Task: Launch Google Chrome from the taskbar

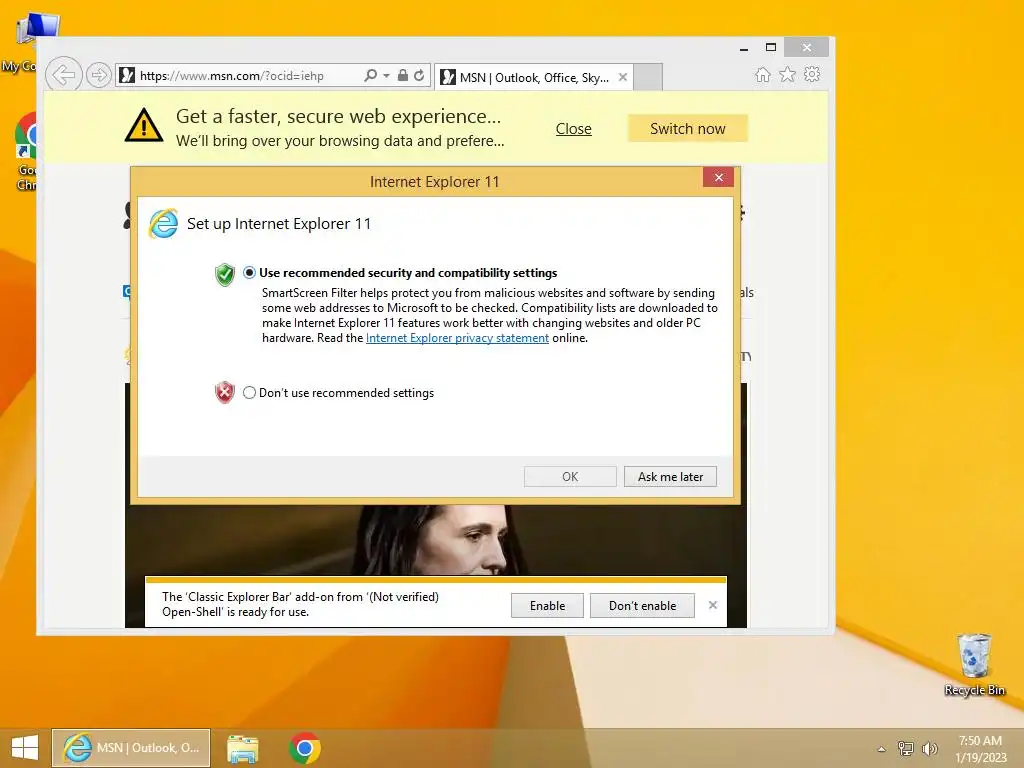Action: (x=304, y=748)
